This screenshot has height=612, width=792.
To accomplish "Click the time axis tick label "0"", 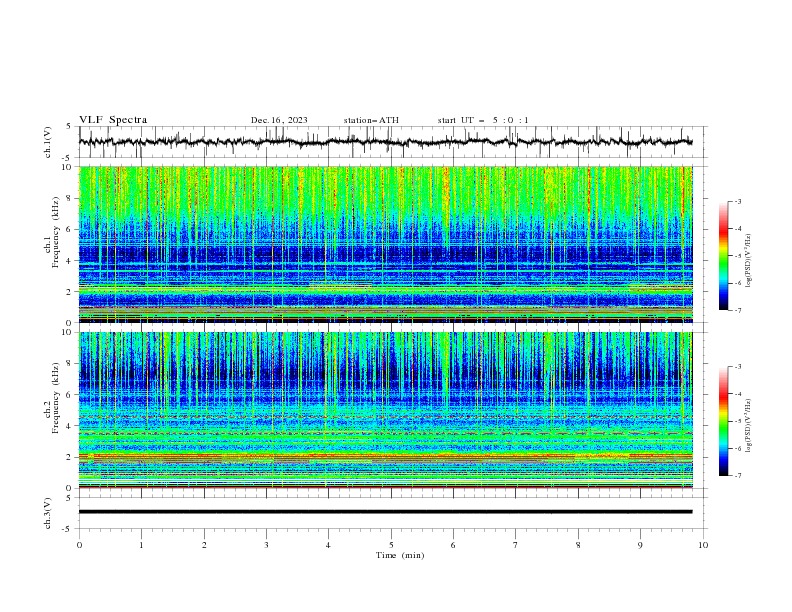I will pyautogui.click(x=79, y=545).
